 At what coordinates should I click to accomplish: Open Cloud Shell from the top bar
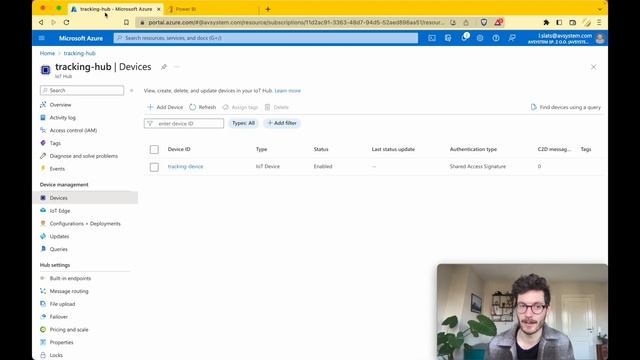click(432, 38)
